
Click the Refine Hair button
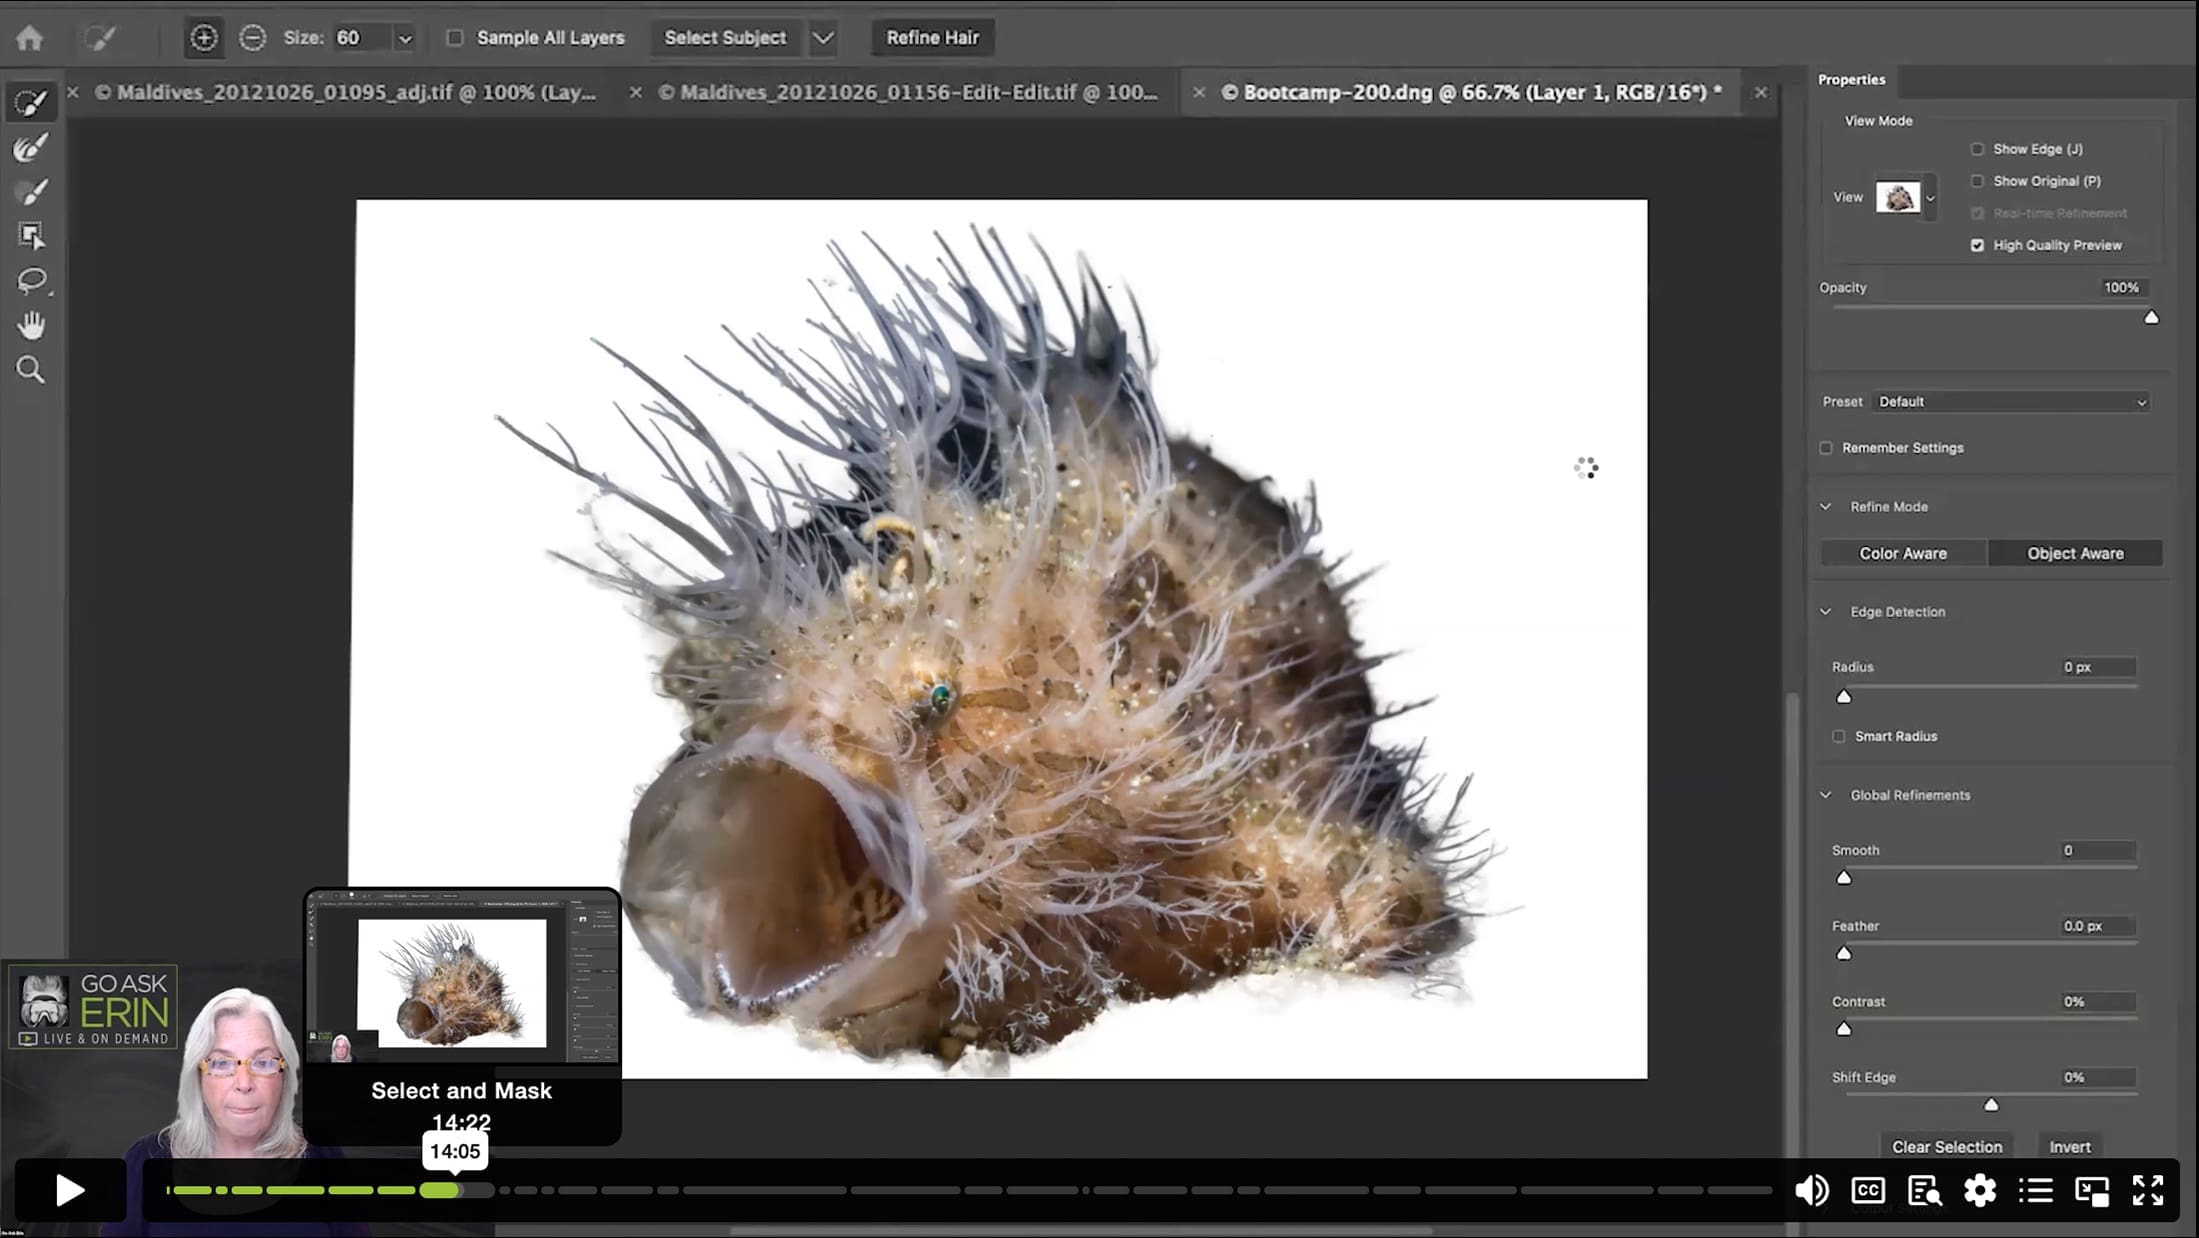933,38
